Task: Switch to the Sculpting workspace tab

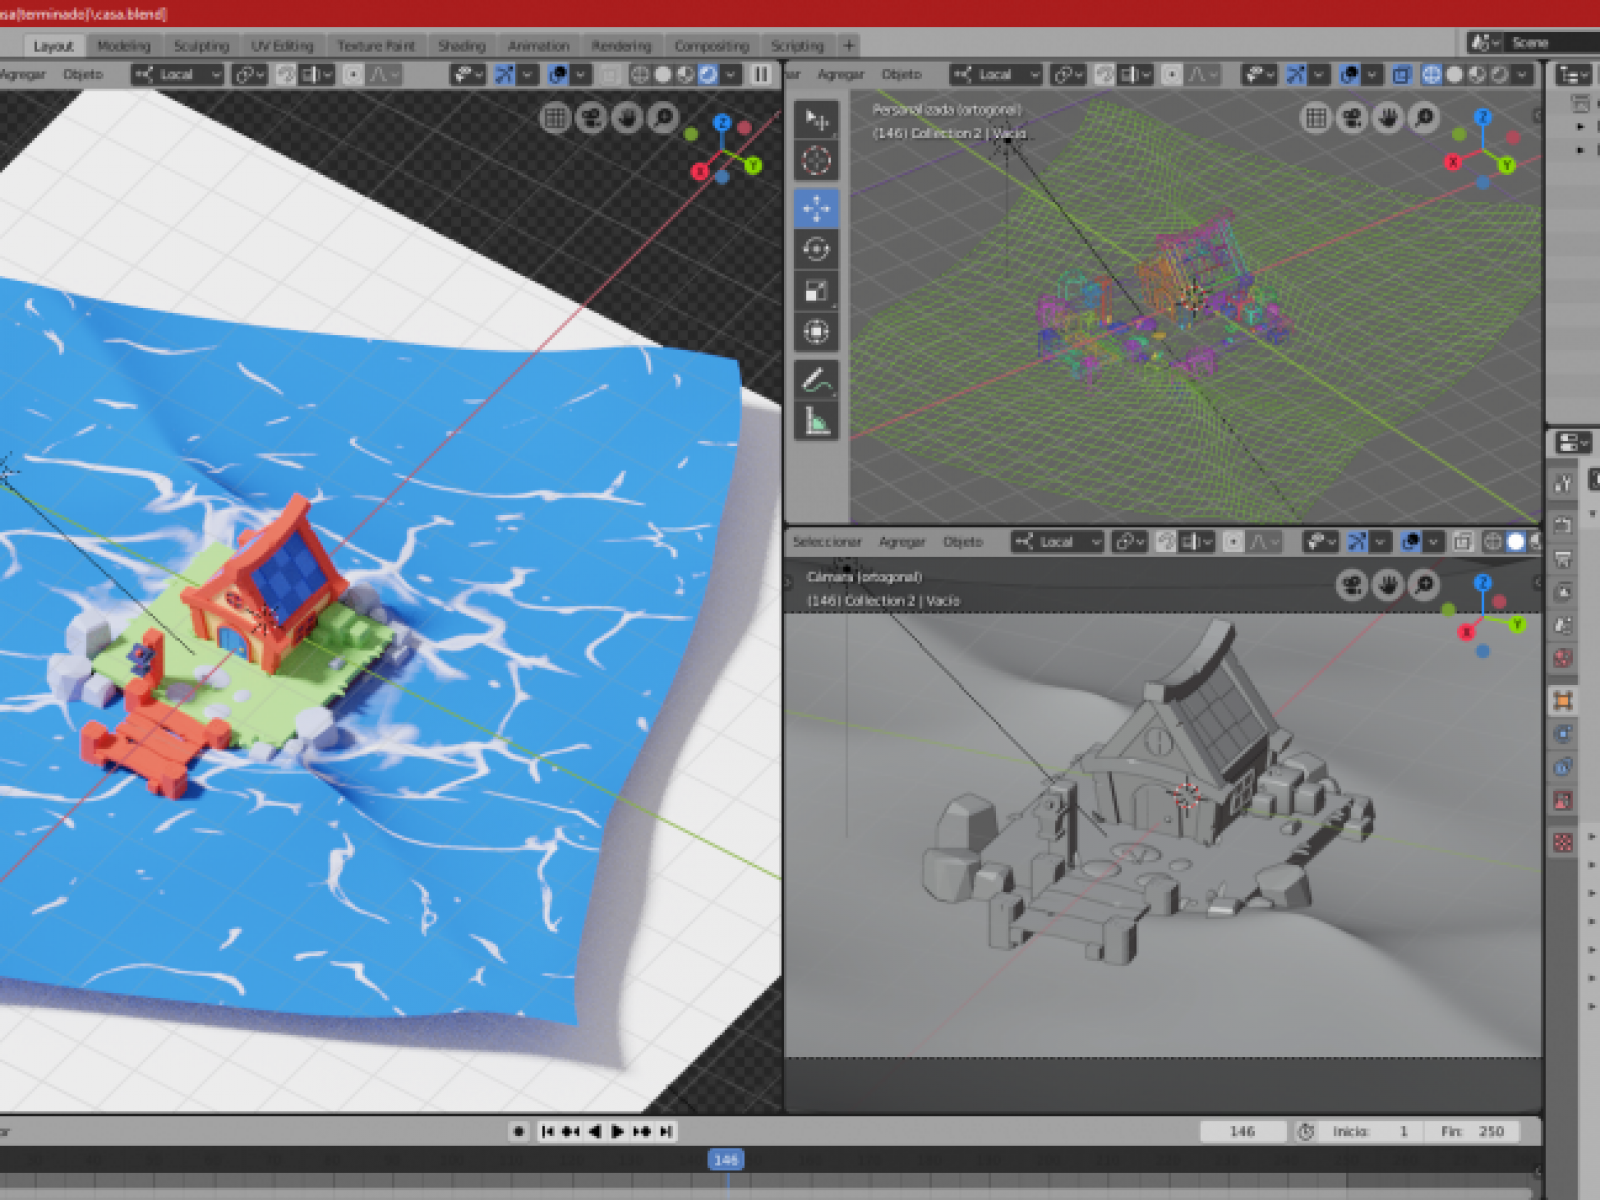Action: [201, 46]
